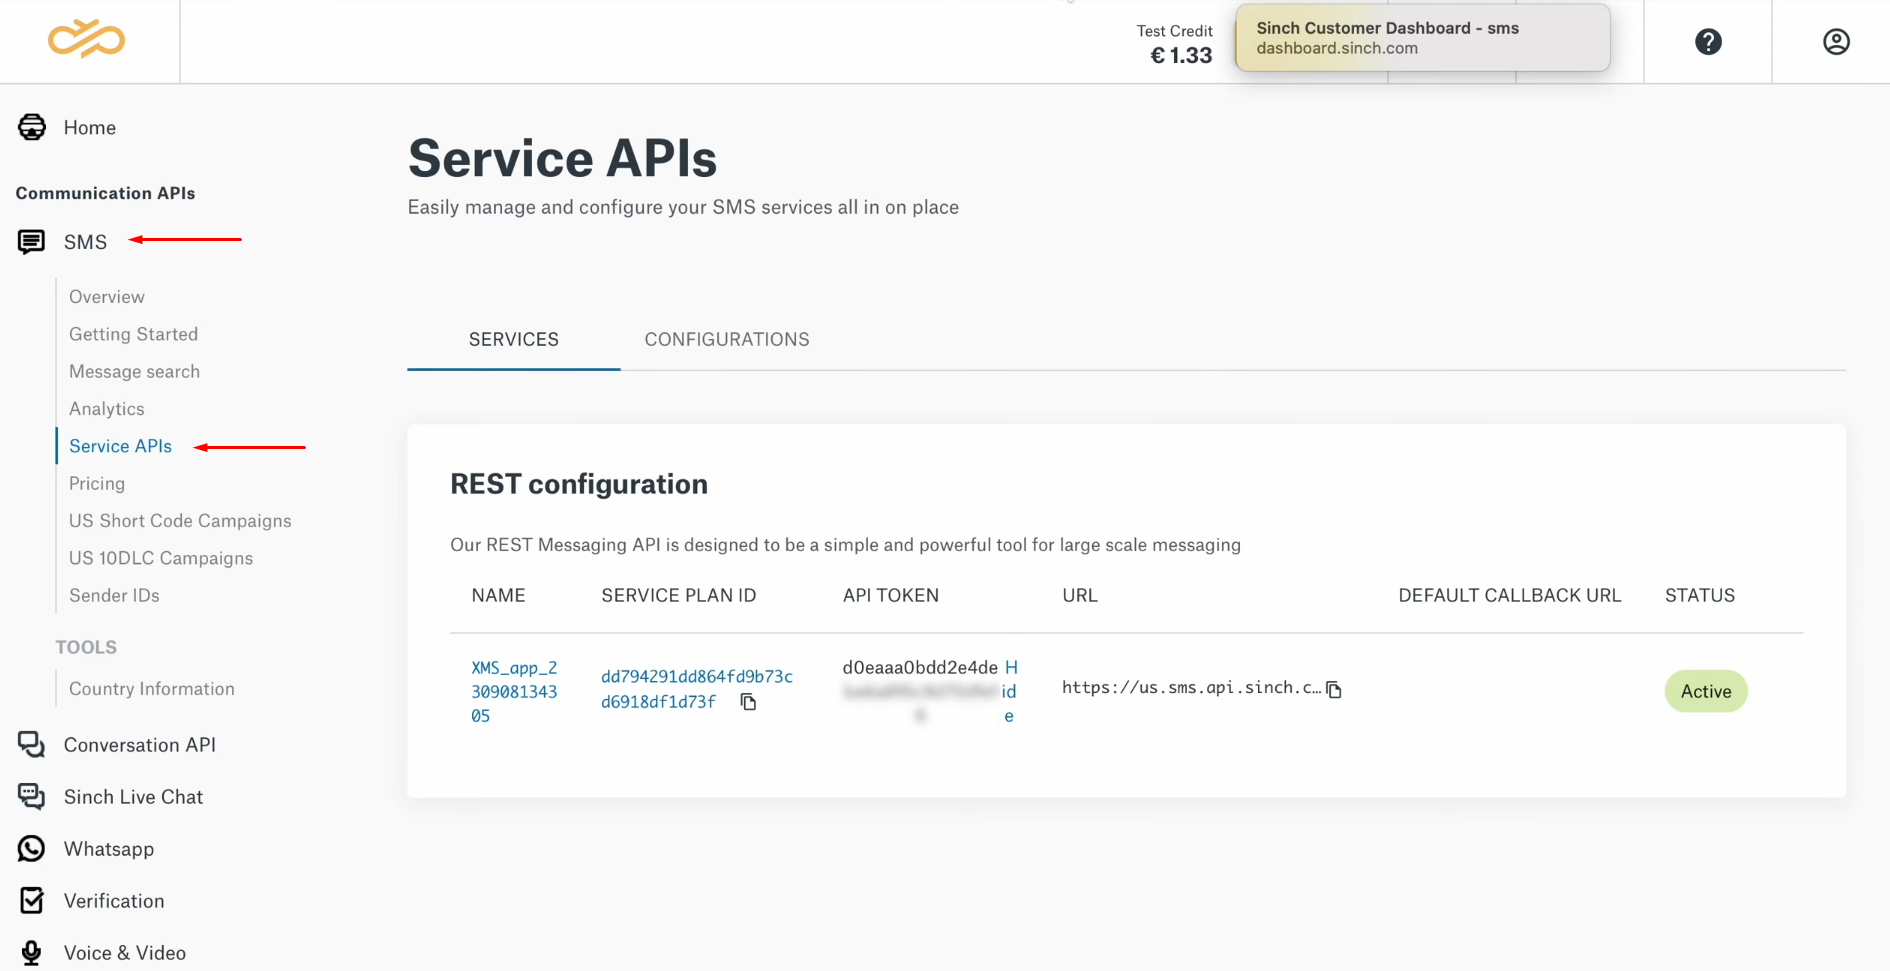Open the Pricing page
The width and height of the screenshot is (1890, 971).
97,483
